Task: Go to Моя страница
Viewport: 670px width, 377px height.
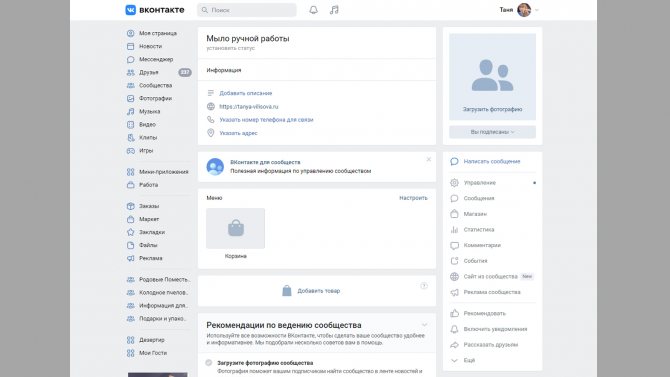Action: click(x=158, y=33)
